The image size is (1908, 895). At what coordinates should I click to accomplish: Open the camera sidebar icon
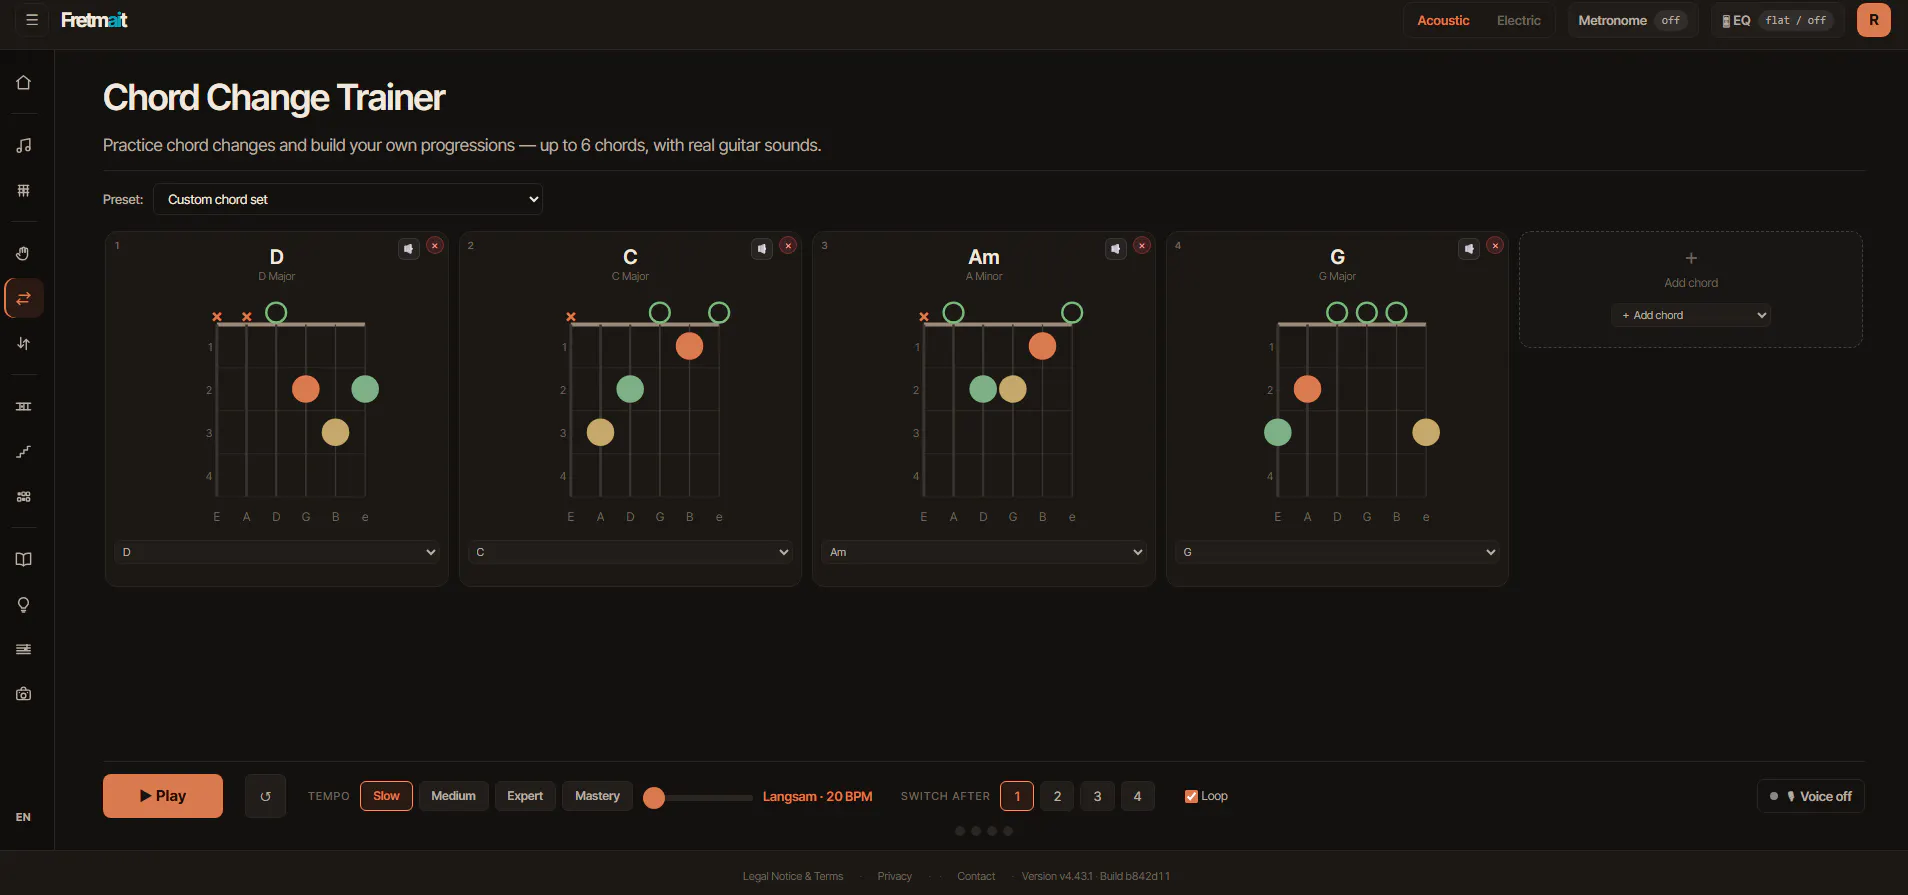pyautogui.click(x=24, y=694)
